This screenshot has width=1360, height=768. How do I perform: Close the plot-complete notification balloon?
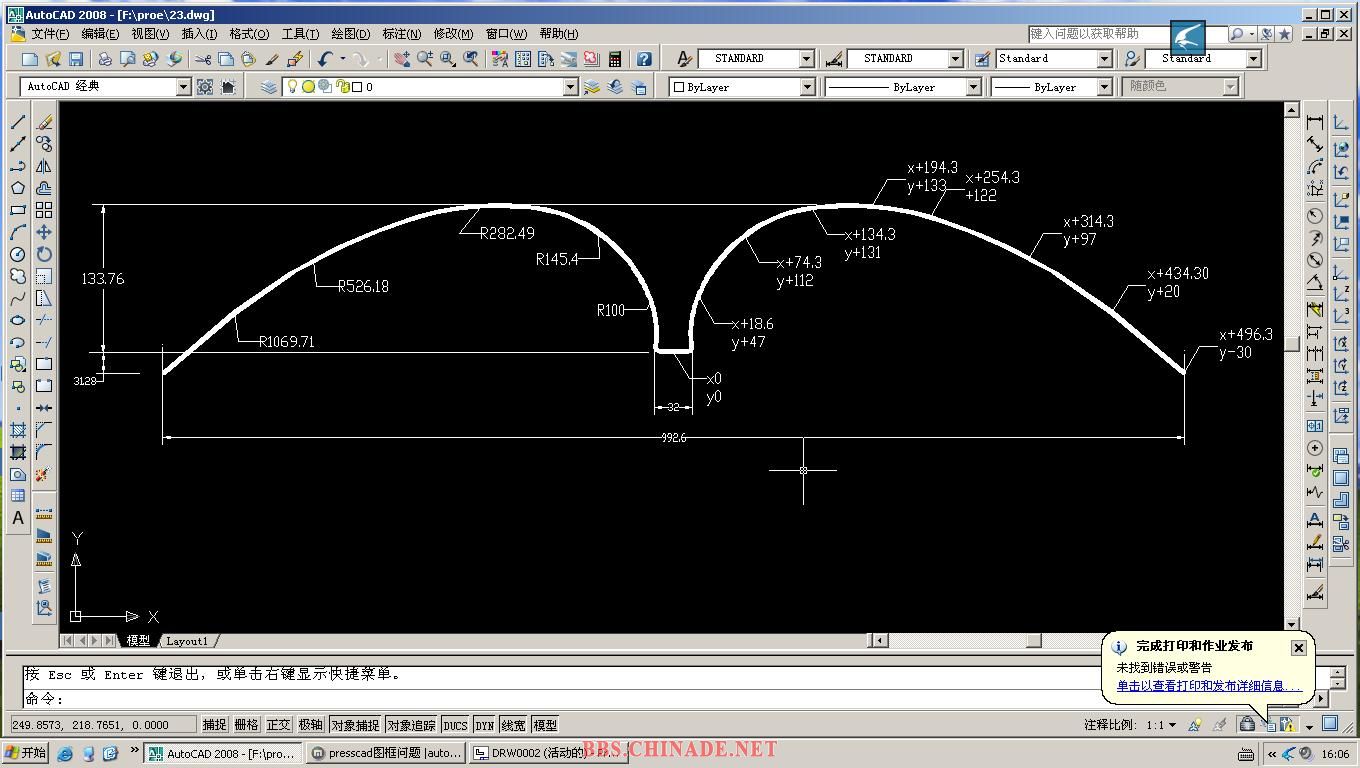[x=1298, y=648]
